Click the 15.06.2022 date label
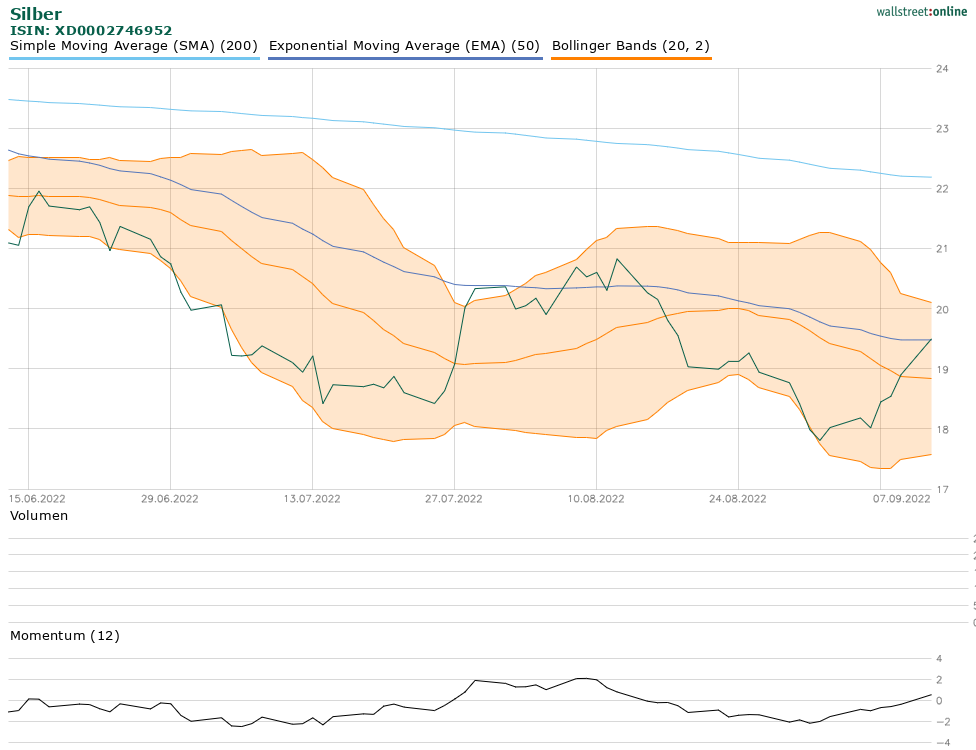The width and height of the screenshot is (976, 750). tap(37, 498)
